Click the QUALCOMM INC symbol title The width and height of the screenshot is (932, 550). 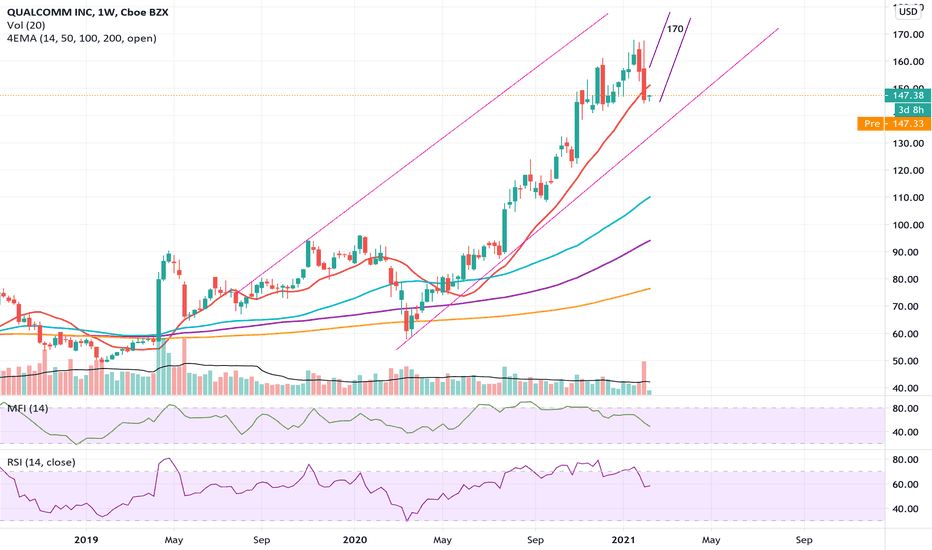tap(87, 12)
